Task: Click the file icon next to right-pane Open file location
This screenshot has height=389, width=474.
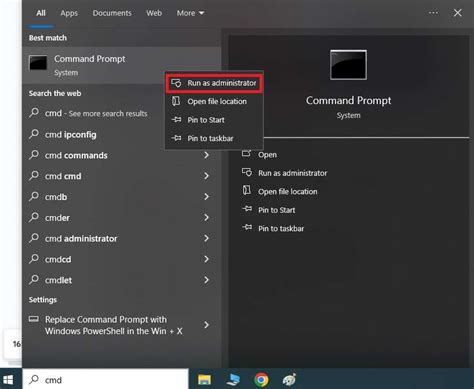Action: 247,190
